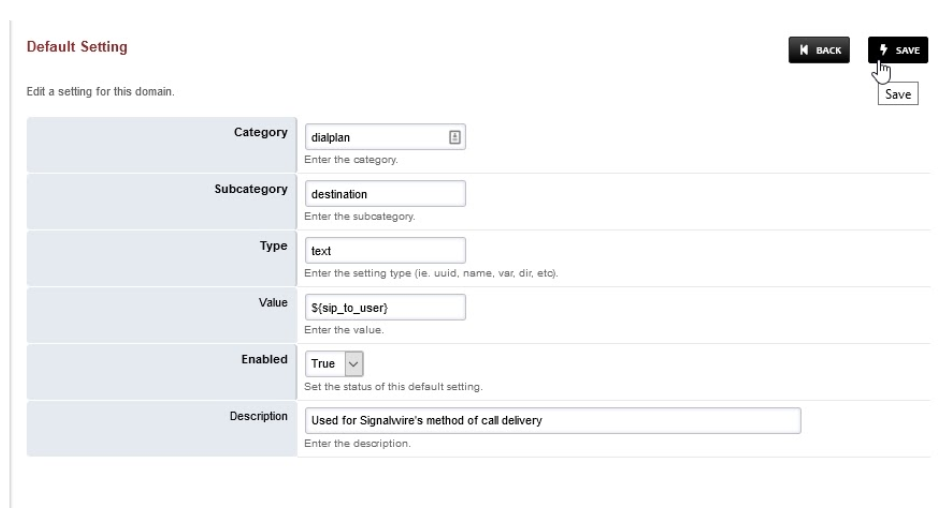Click the Subcategory row label
This screenshot has height=521, width=949.
251,190
